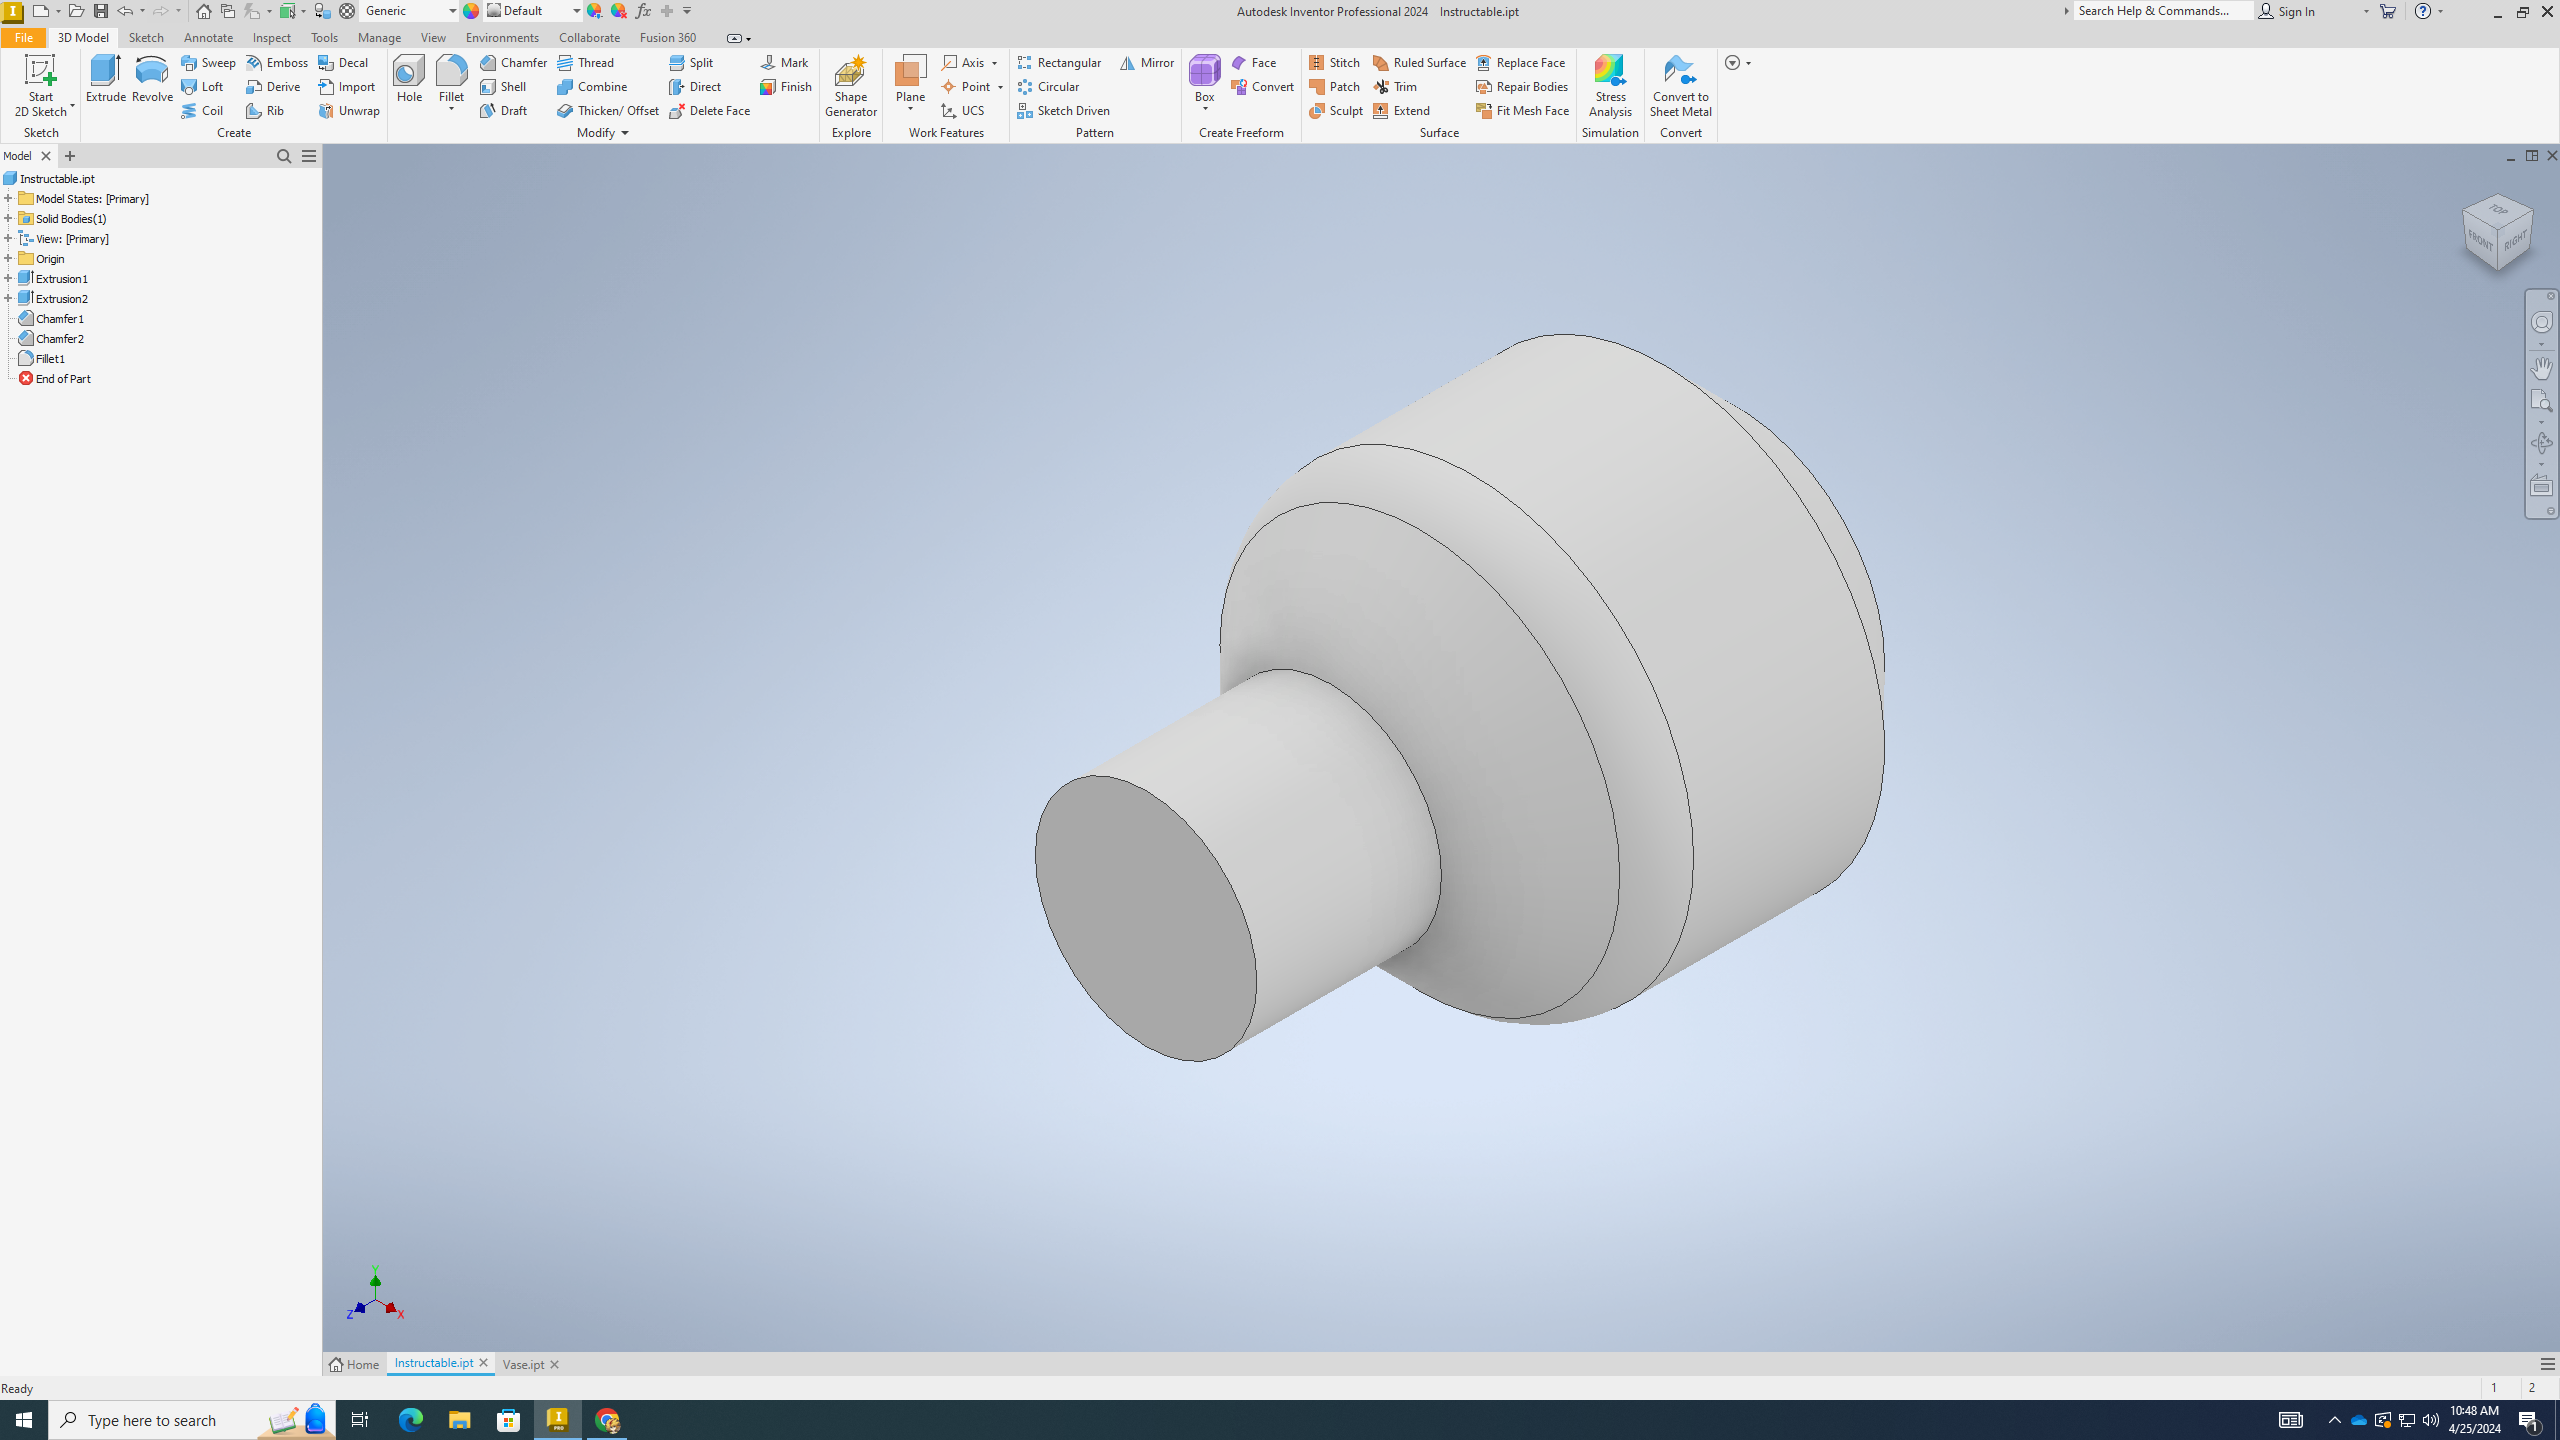
Task: Use the Split tool
Action: [x=691, y=62]
